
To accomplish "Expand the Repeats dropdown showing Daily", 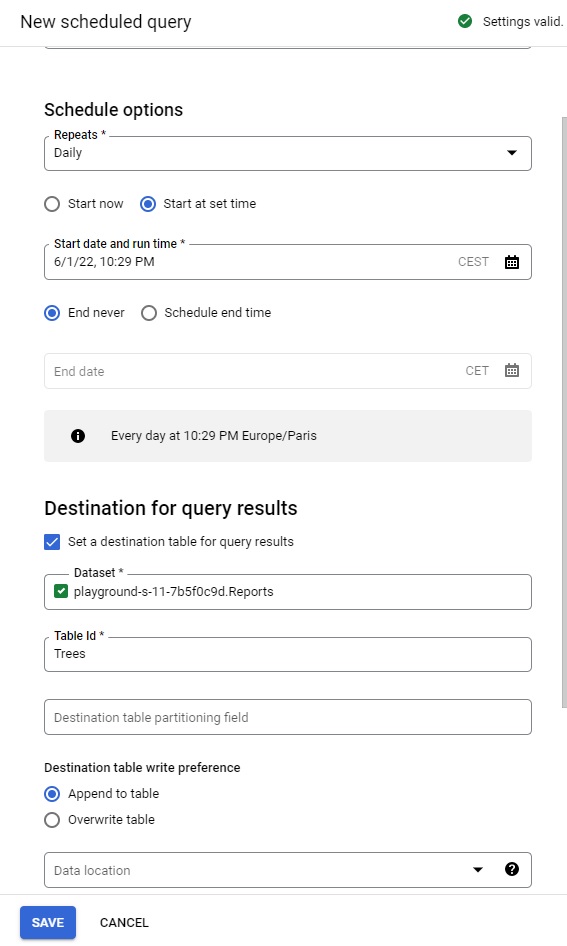I will pyautogui.click(x=288, y=153).
